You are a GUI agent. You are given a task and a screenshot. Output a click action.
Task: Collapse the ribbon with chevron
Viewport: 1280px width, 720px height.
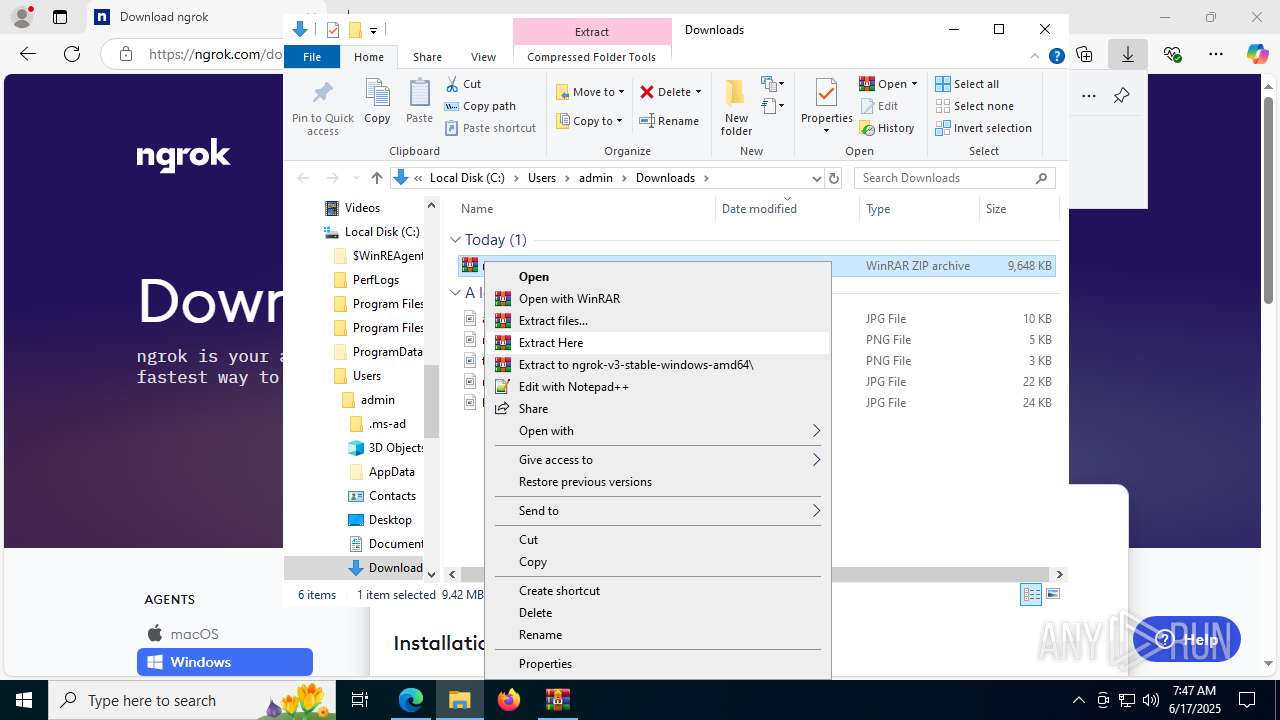pyautogui.click(x=1035, y=57)
